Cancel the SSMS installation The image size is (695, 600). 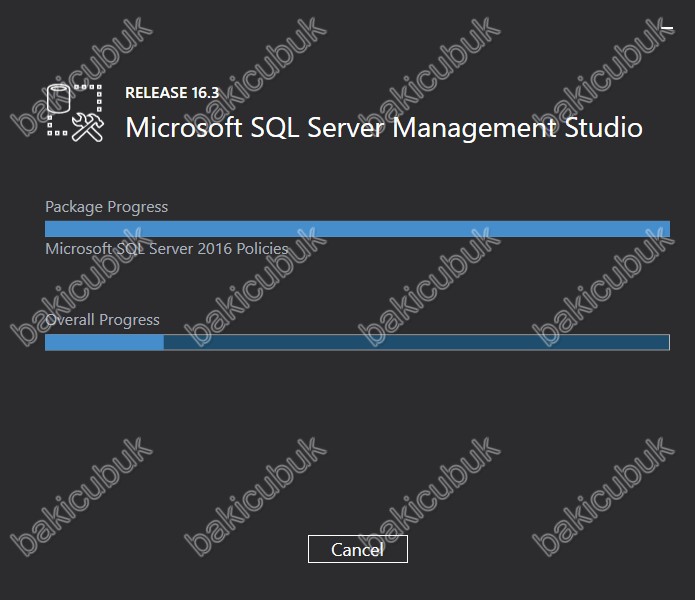pos(358,549)
